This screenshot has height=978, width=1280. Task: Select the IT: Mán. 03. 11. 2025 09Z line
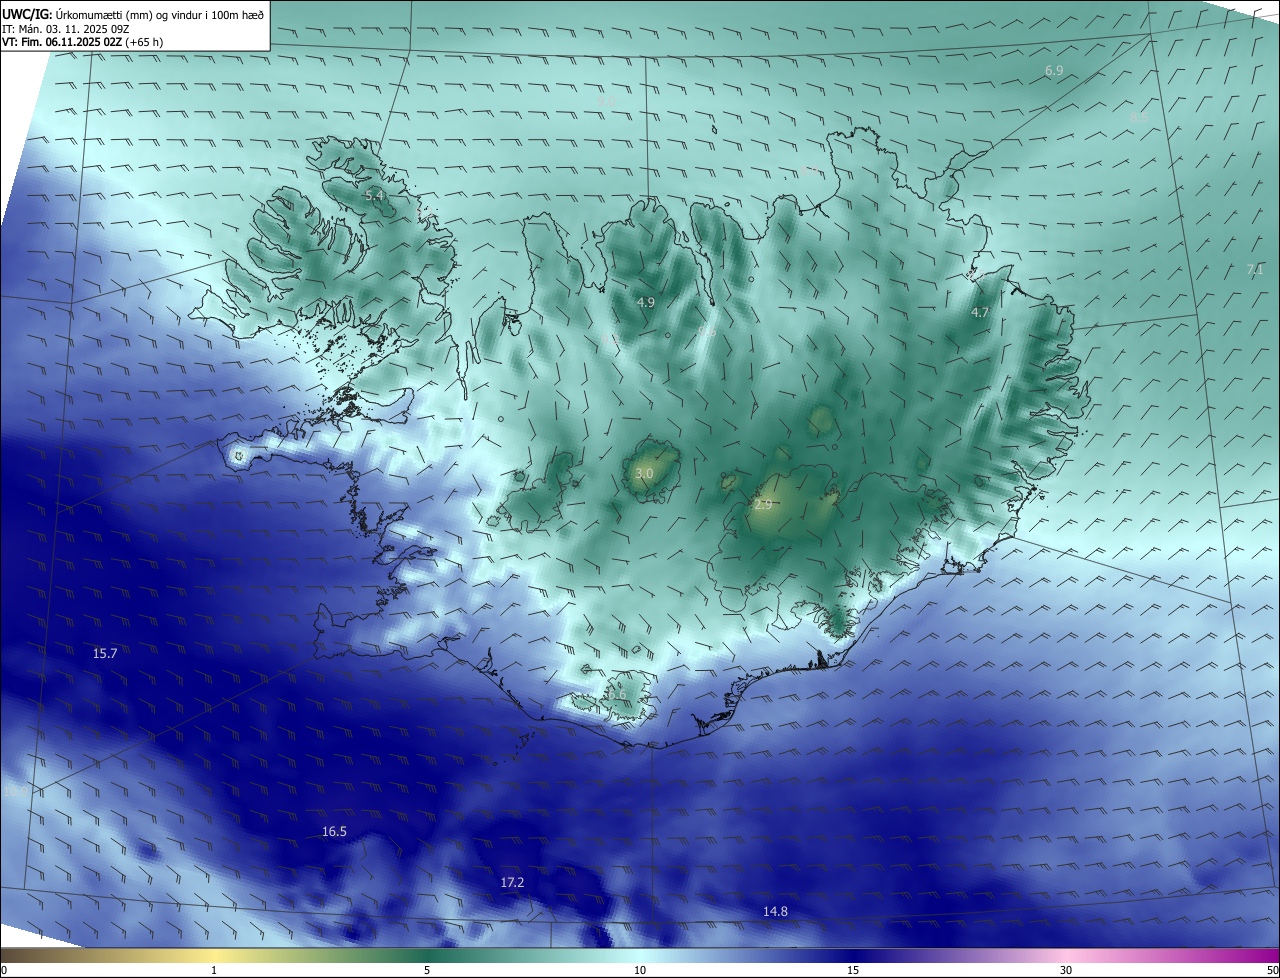tap(66, 28)
